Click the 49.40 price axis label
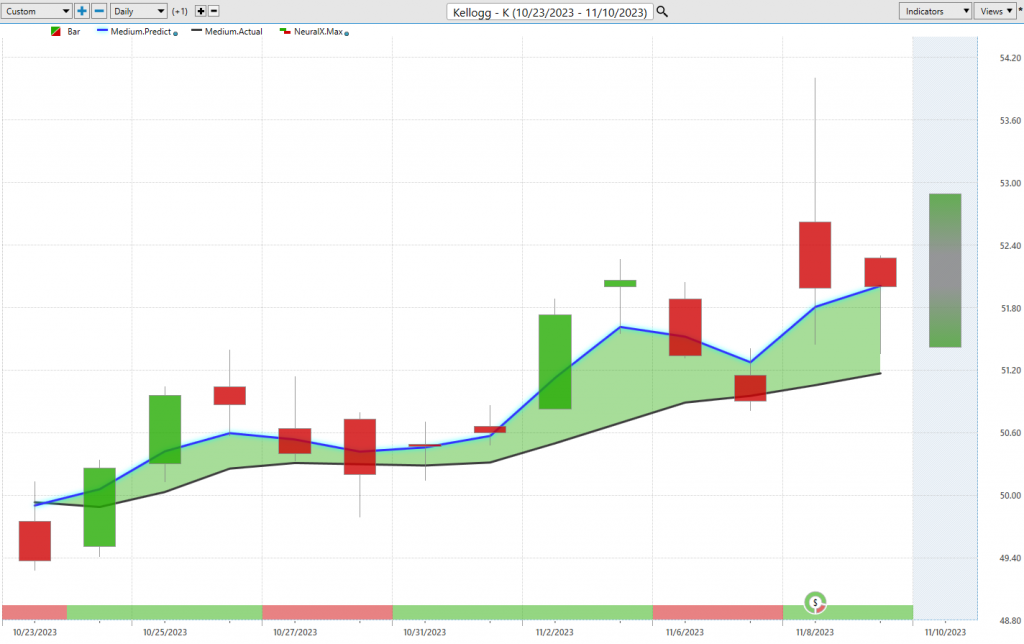This screenshot has width=1024, height=644. [1010, 558]
